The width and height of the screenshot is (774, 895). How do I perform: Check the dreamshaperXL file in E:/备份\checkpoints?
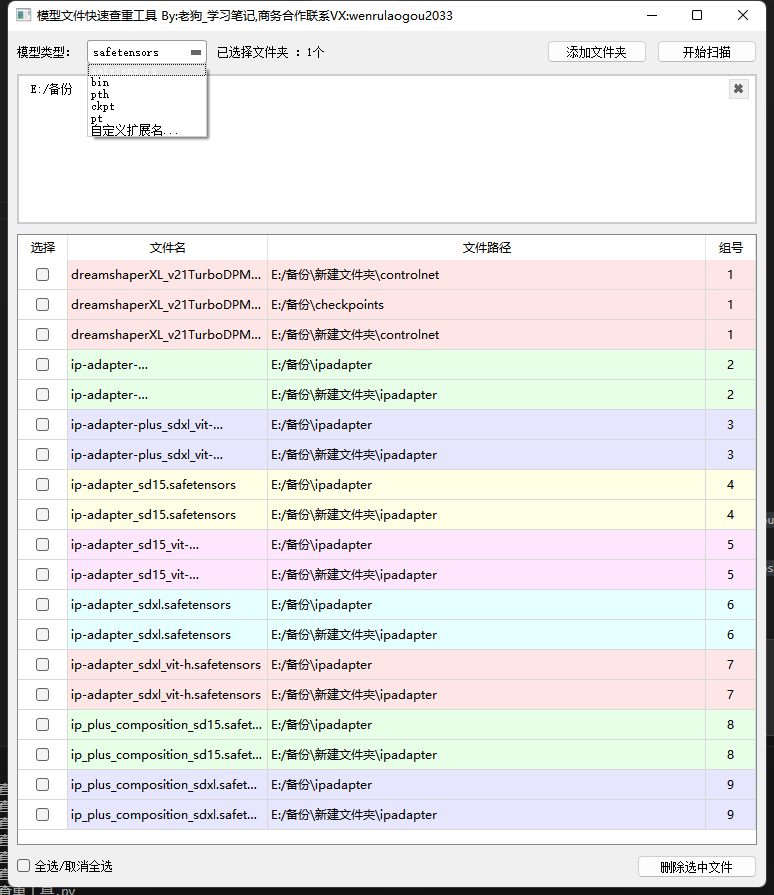[x=42, y=305]
